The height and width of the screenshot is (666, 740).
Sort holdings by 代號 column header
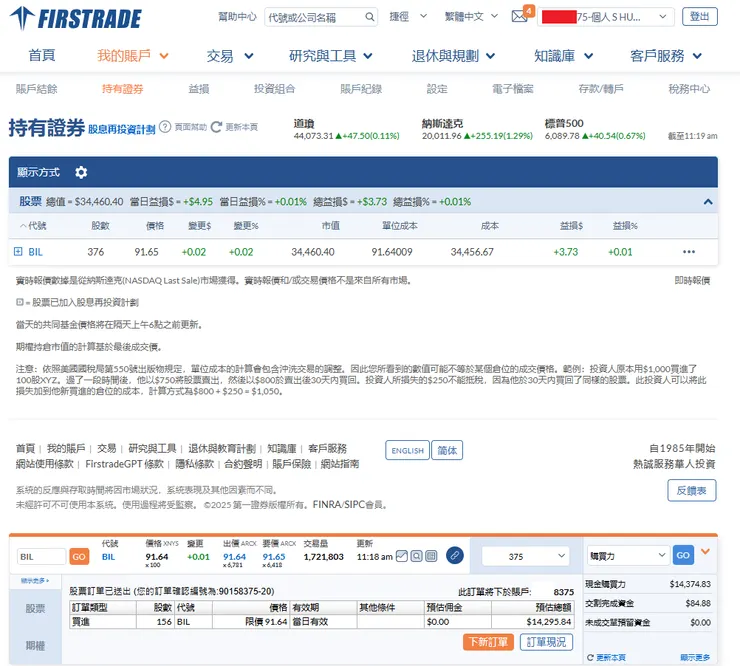[x=36, y=226]
